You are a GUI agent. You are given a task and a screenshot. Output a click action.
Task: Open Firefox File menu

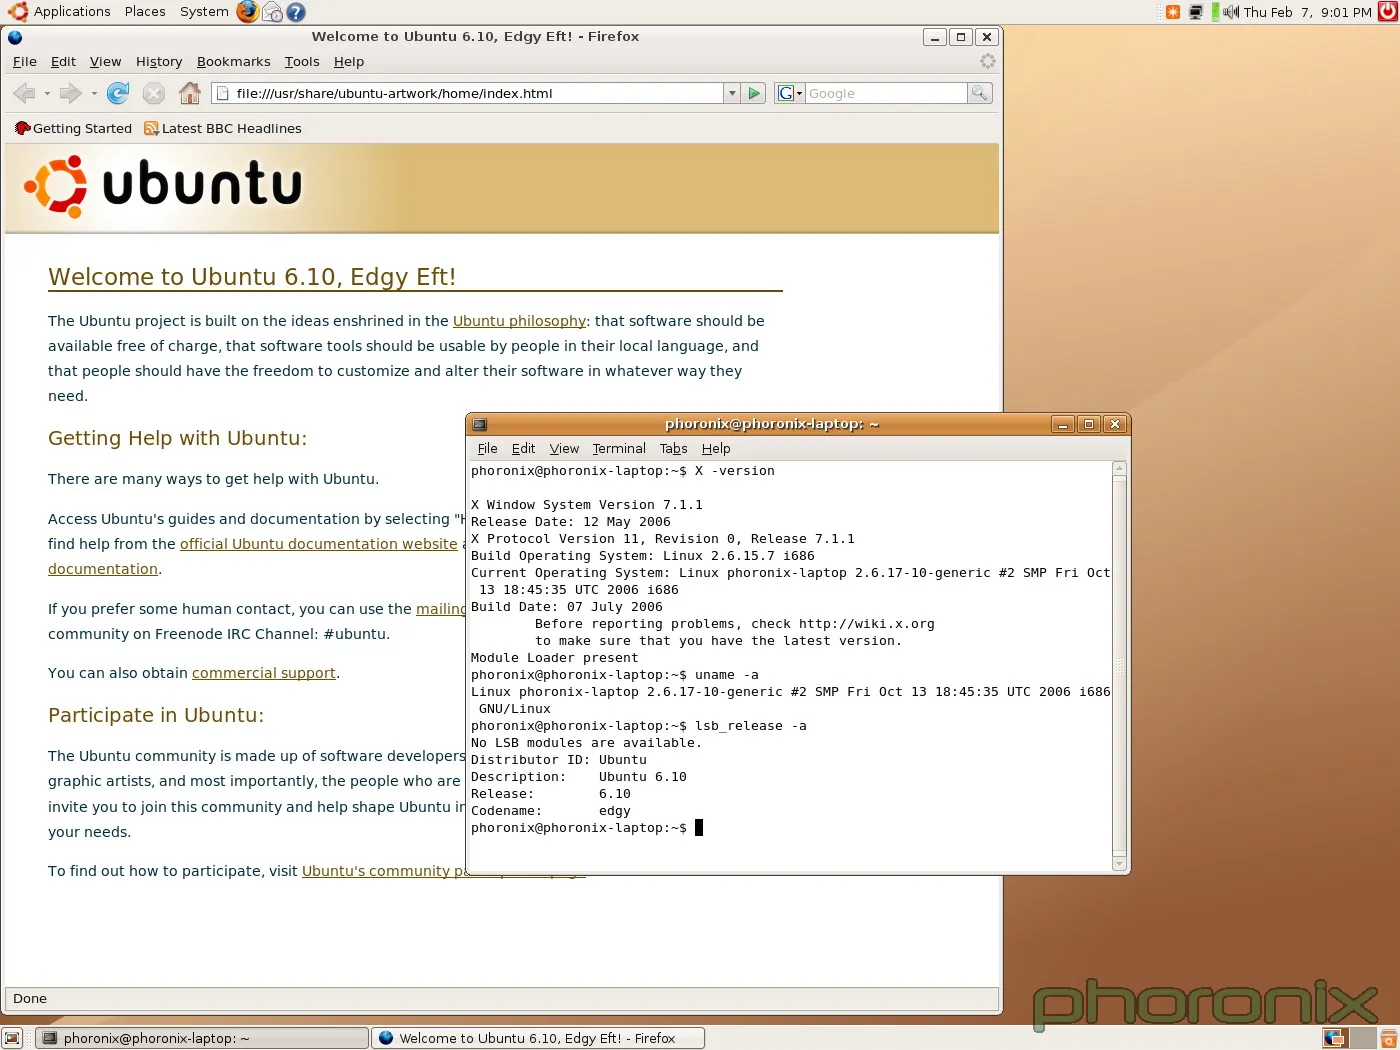[25, 61]
